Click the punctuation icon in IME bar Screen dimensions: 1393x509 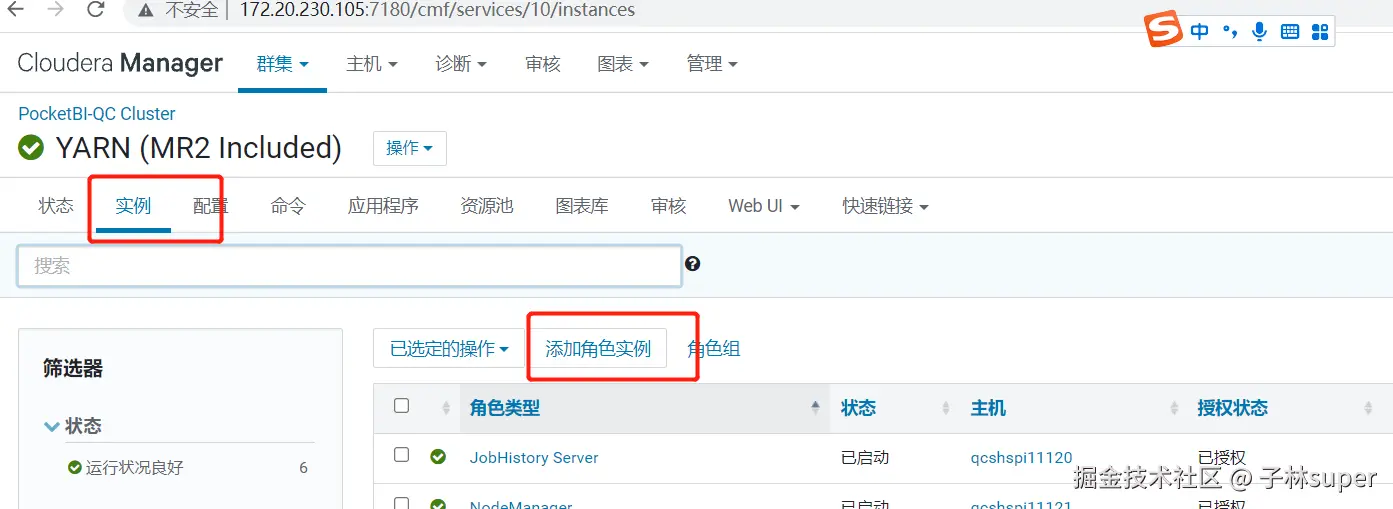1230,32
